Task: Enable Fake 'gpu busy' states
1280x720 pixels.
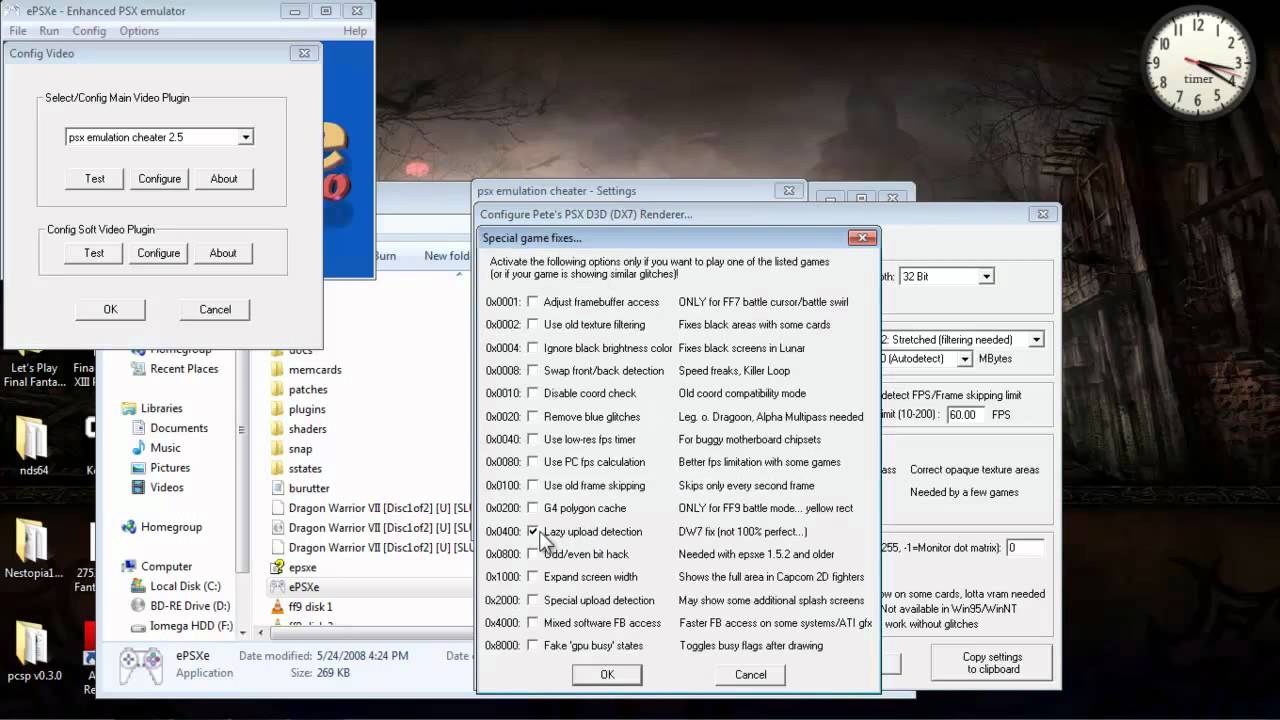Action: coord(533,645)
